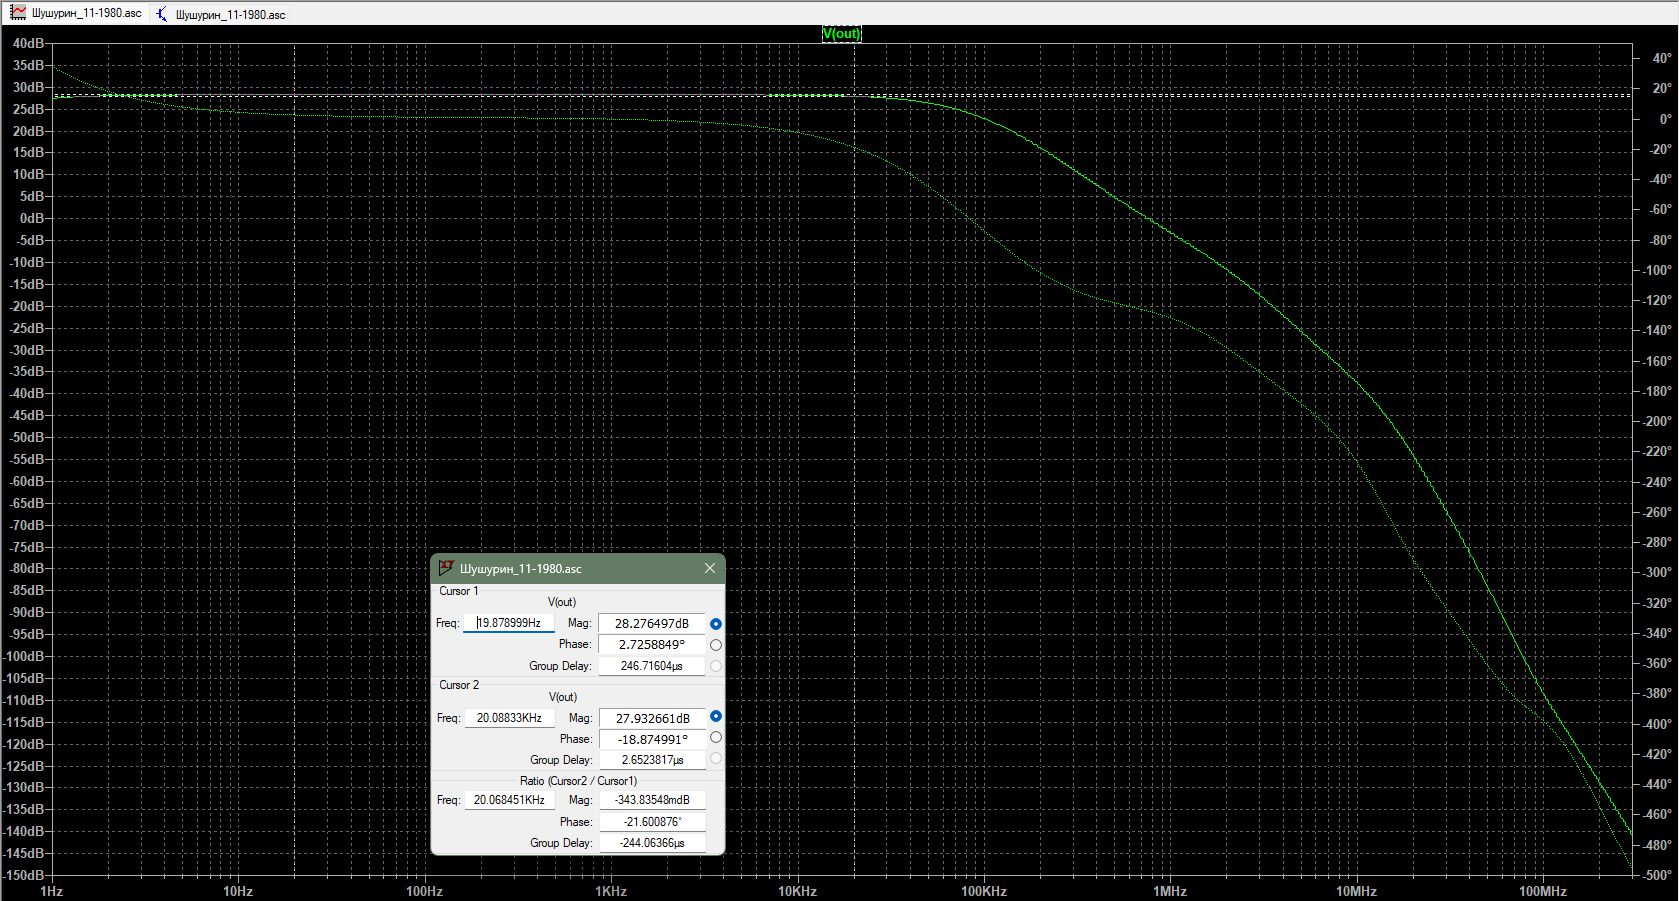
Task: Click the 40dB label on the left axis
Action: click(28, 44)
